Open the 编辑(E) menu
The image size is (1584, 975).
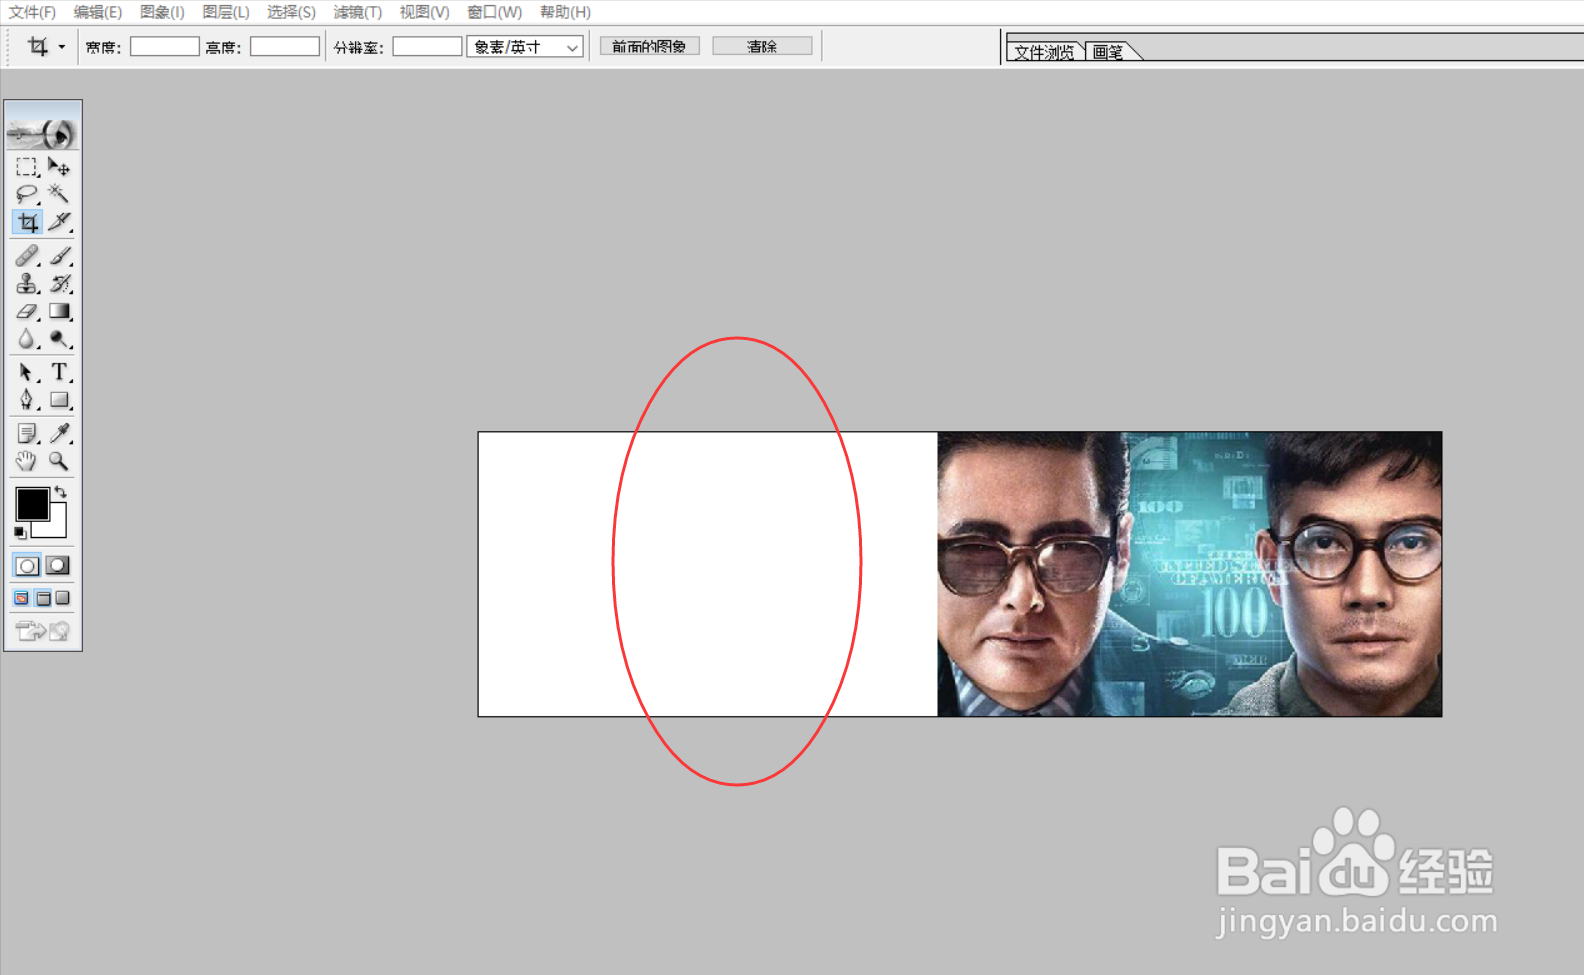(x=97, y=12)
